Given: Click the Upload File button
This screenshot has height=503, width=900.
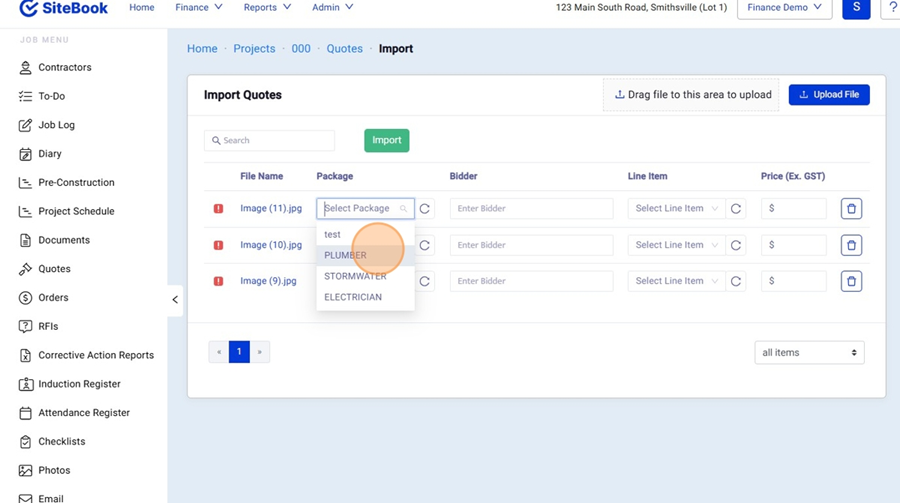Looking at the screenshot, I should click(829, 95).
